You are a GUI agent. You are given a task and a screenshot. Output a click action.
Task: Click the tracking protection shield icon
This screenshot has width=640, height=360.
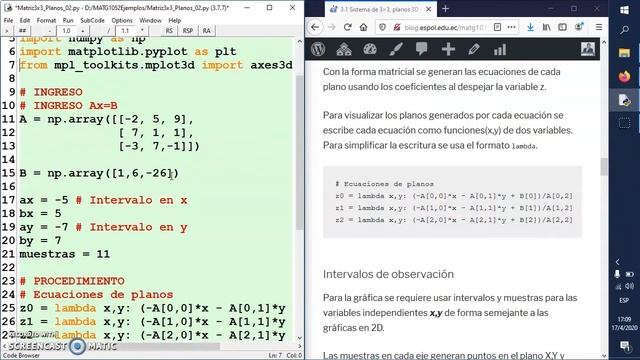pyautogui.click(x=382, y=27)
